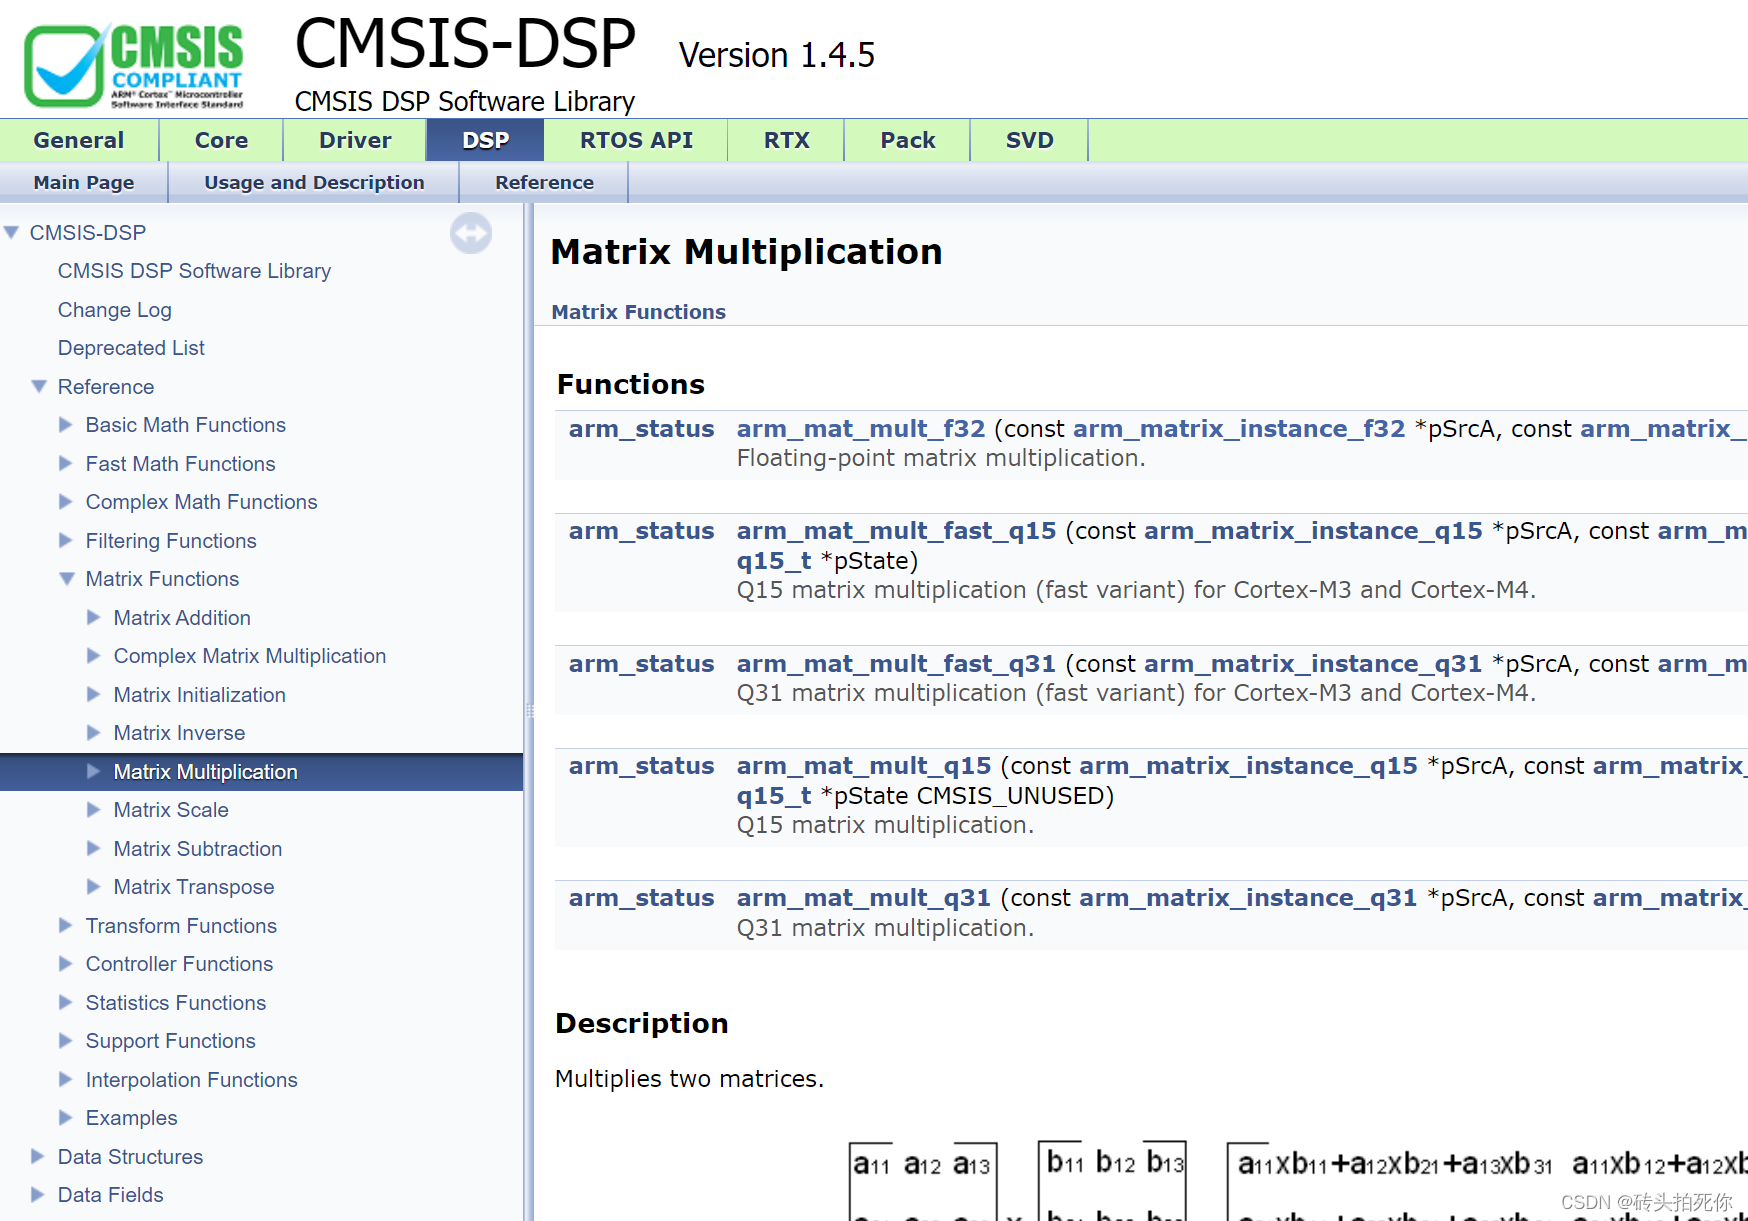Open arm_mat_mult_f32 function link
Viewport: 1748px width, 1221px height.
[x=861, y=429]
